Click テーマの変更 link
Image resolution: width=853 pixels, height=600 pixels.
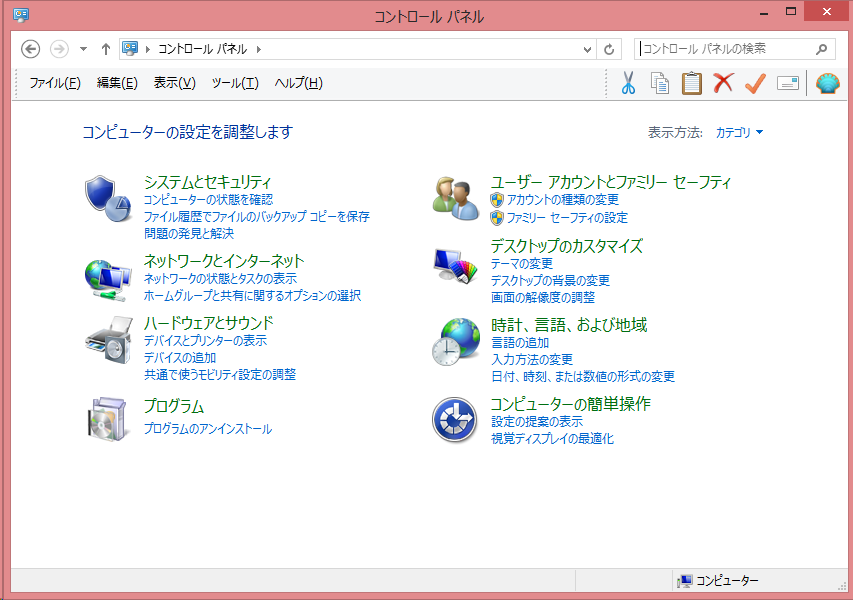pyautogui.click(x=522, y=263)
